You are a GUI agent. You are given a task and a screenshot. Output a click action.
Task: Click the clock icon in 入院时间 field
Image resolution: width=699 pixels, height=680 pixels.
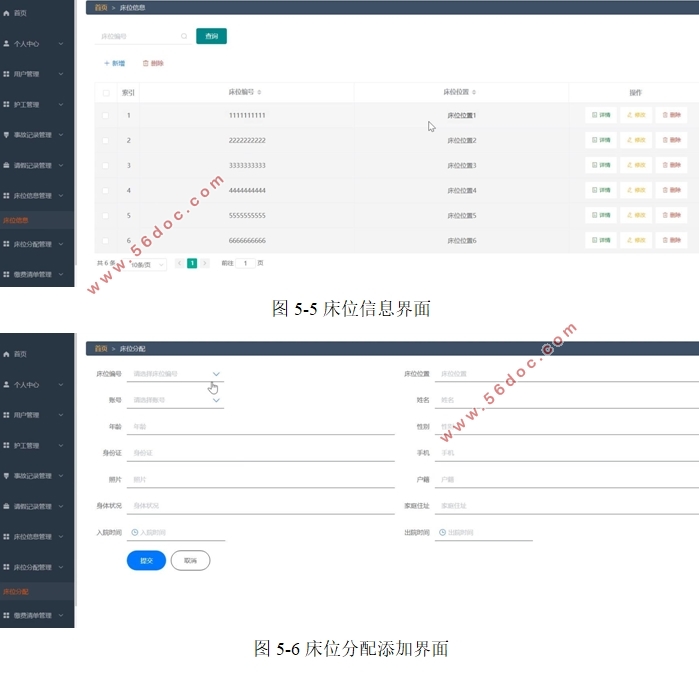[x=135, y=532]
